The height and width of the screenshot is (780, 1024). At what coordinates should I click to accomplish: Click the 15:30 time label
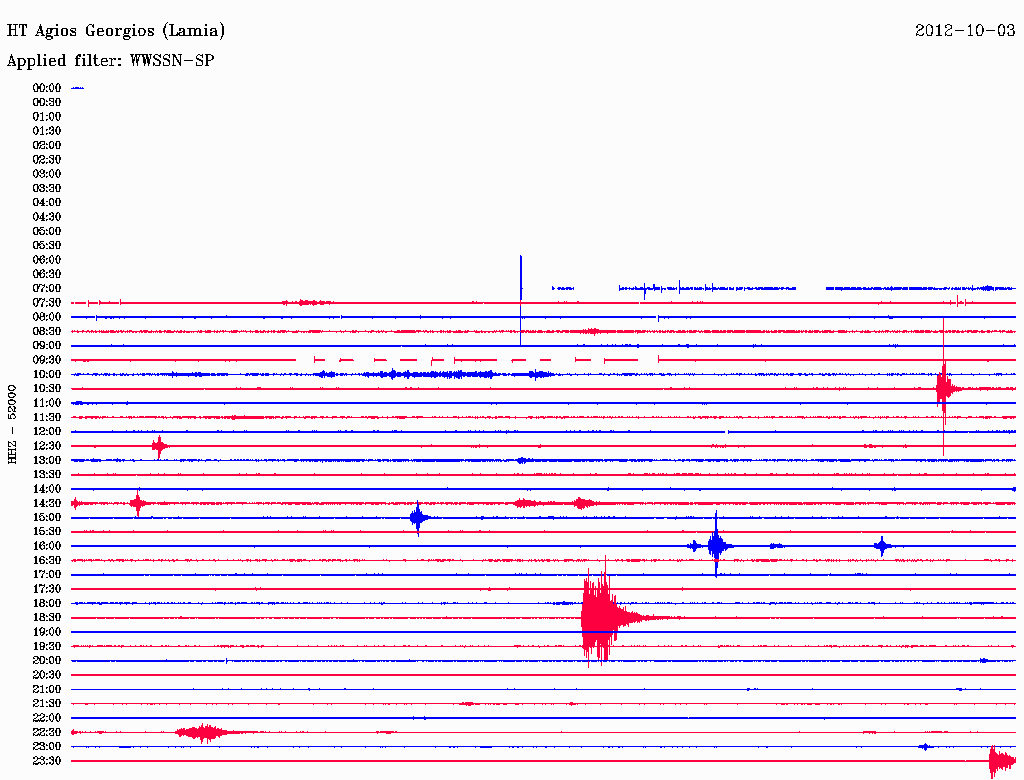pos(47,532)
